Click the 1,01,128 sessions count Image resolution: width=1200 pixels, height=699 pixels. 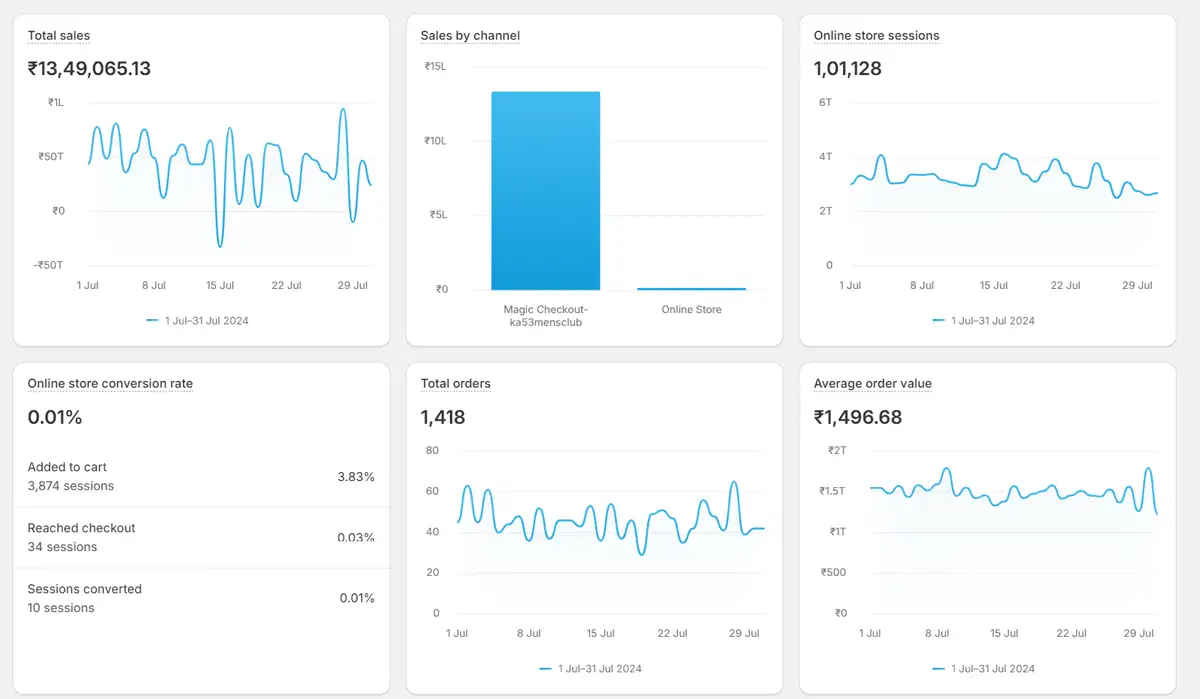point(847,69)
